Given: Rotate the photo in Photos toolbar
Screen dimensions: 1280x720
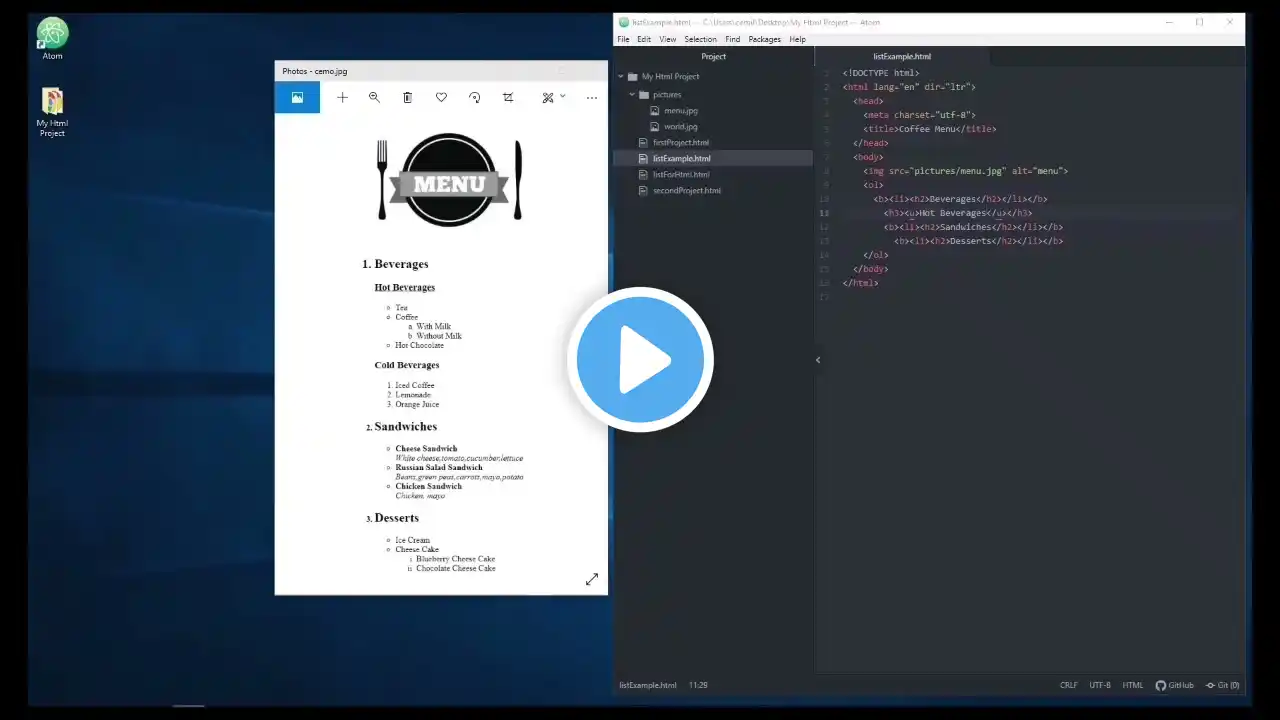Looking at the screenshot, I should point(474,97).
